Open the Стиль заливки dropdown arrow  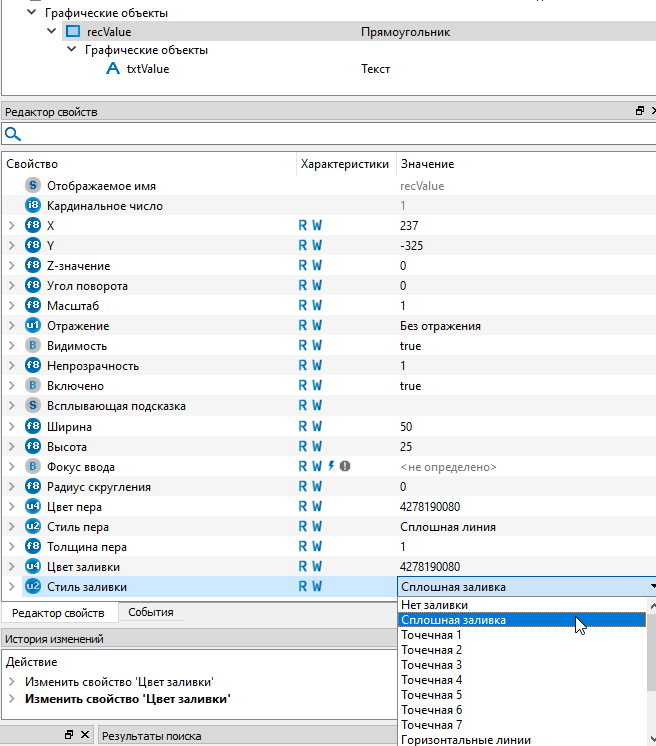652,587
